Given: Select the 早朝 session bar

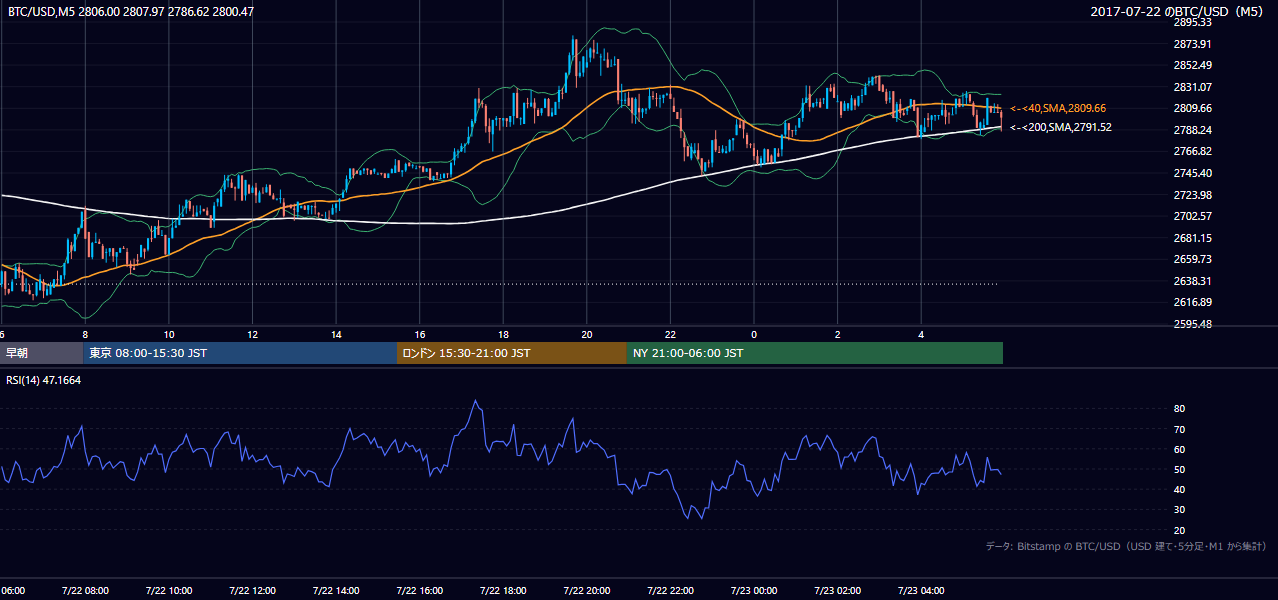Looking at the screenshot, I should pyautogui.click(x=41, y=353).
